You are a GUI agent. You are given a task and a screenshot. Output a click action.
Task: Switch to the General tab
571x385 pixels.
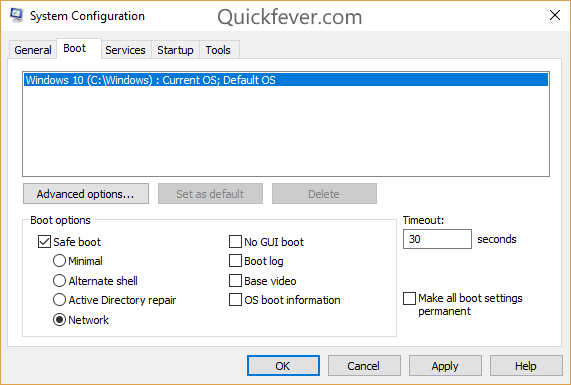click(33, 50)
